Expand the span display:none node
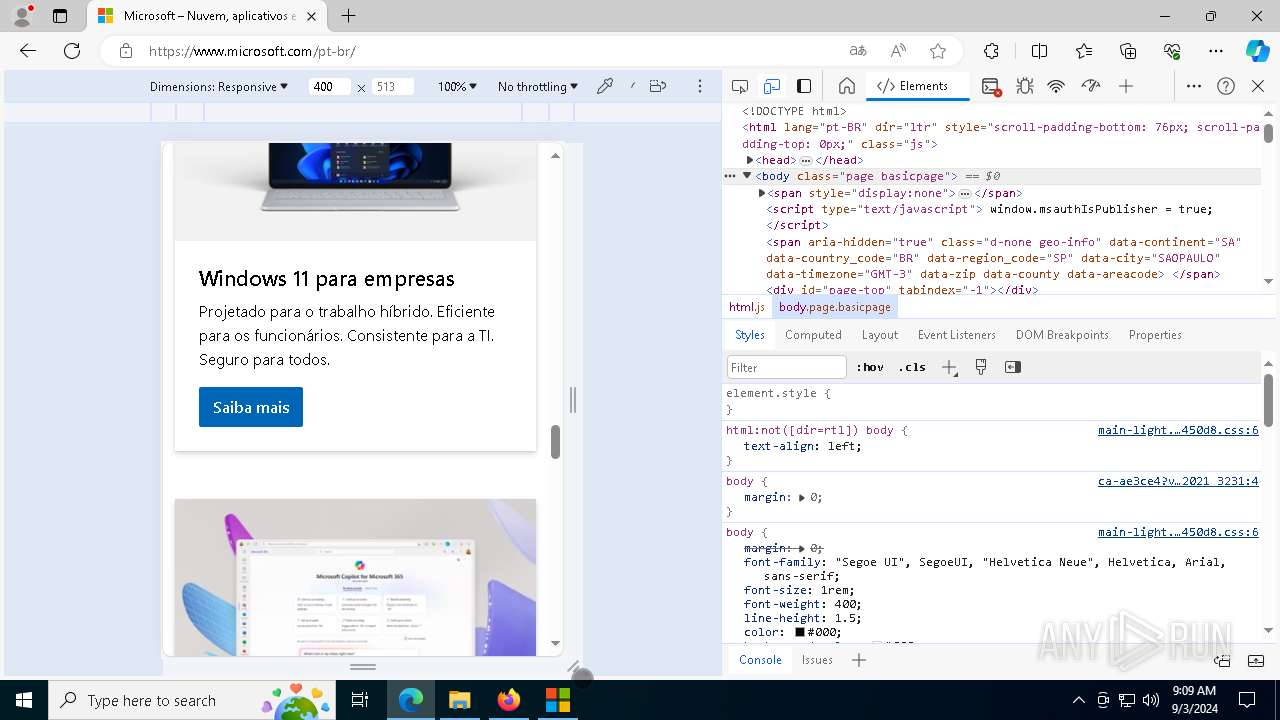Screen dimensions: 1280x720 [x=762, y=193]
